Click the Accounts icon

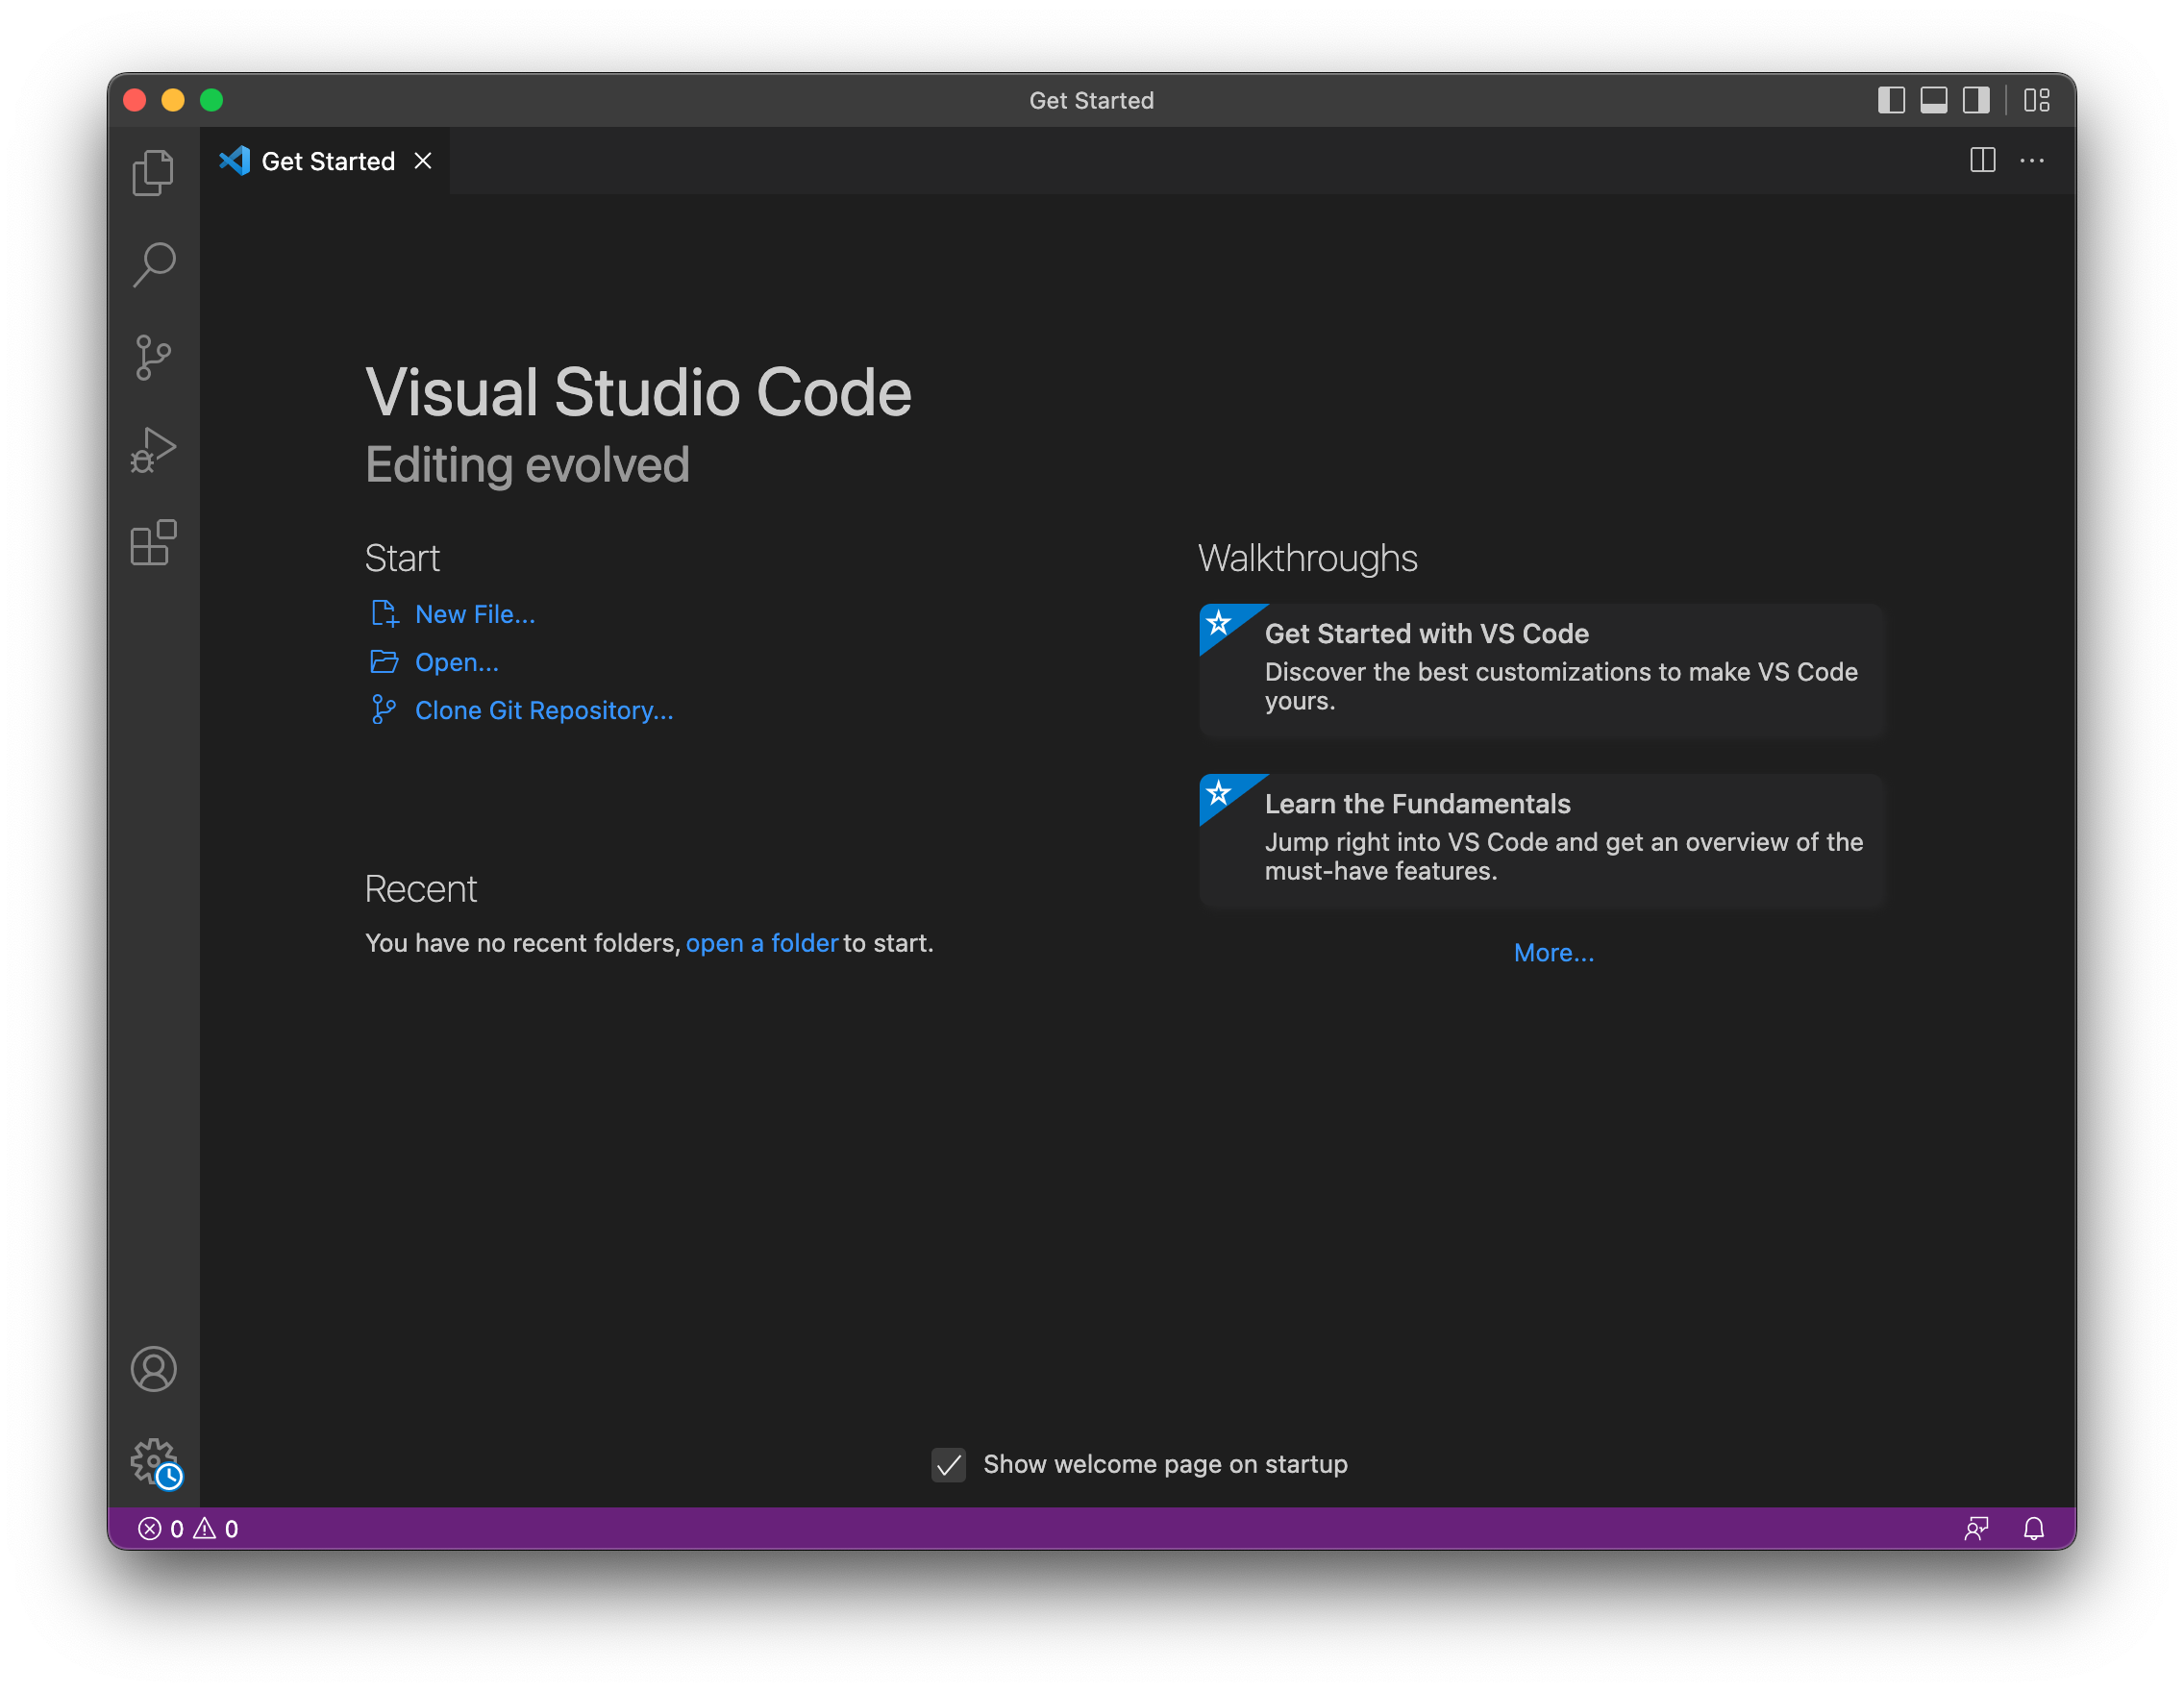[153, 1368]
